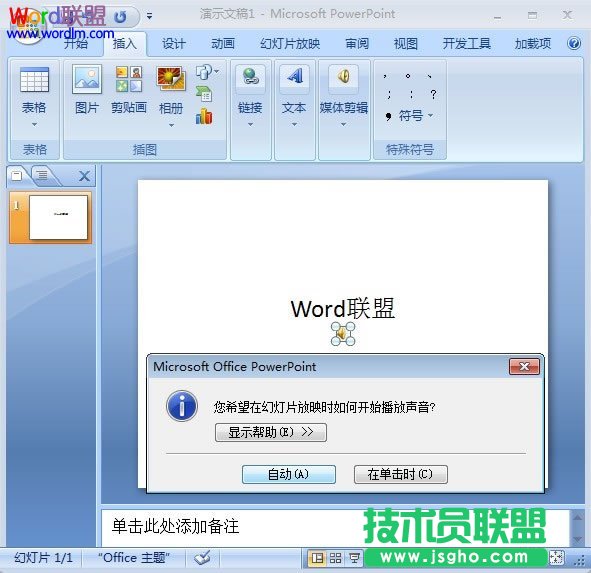
Task: Click the 在单击时(C) button
Action: click(x=401, y=474)
